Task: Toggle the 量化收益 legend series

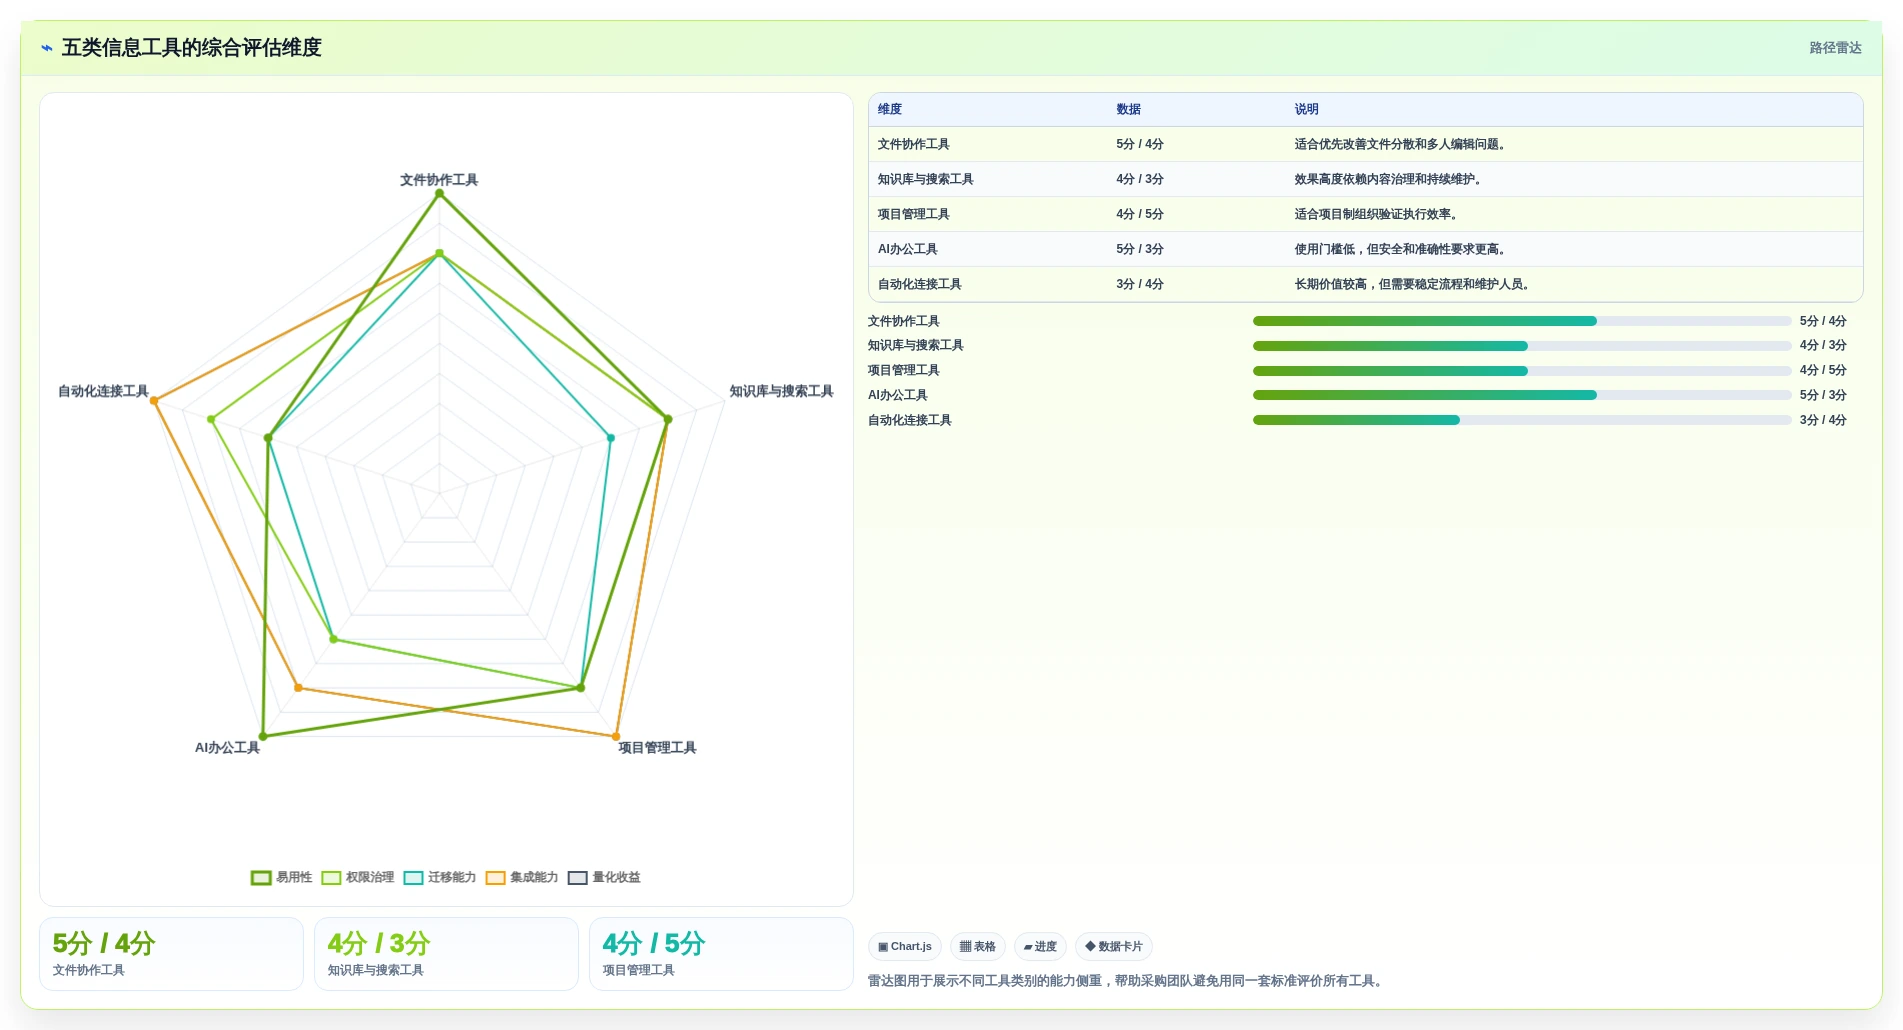Action: (x=604, y=877)
